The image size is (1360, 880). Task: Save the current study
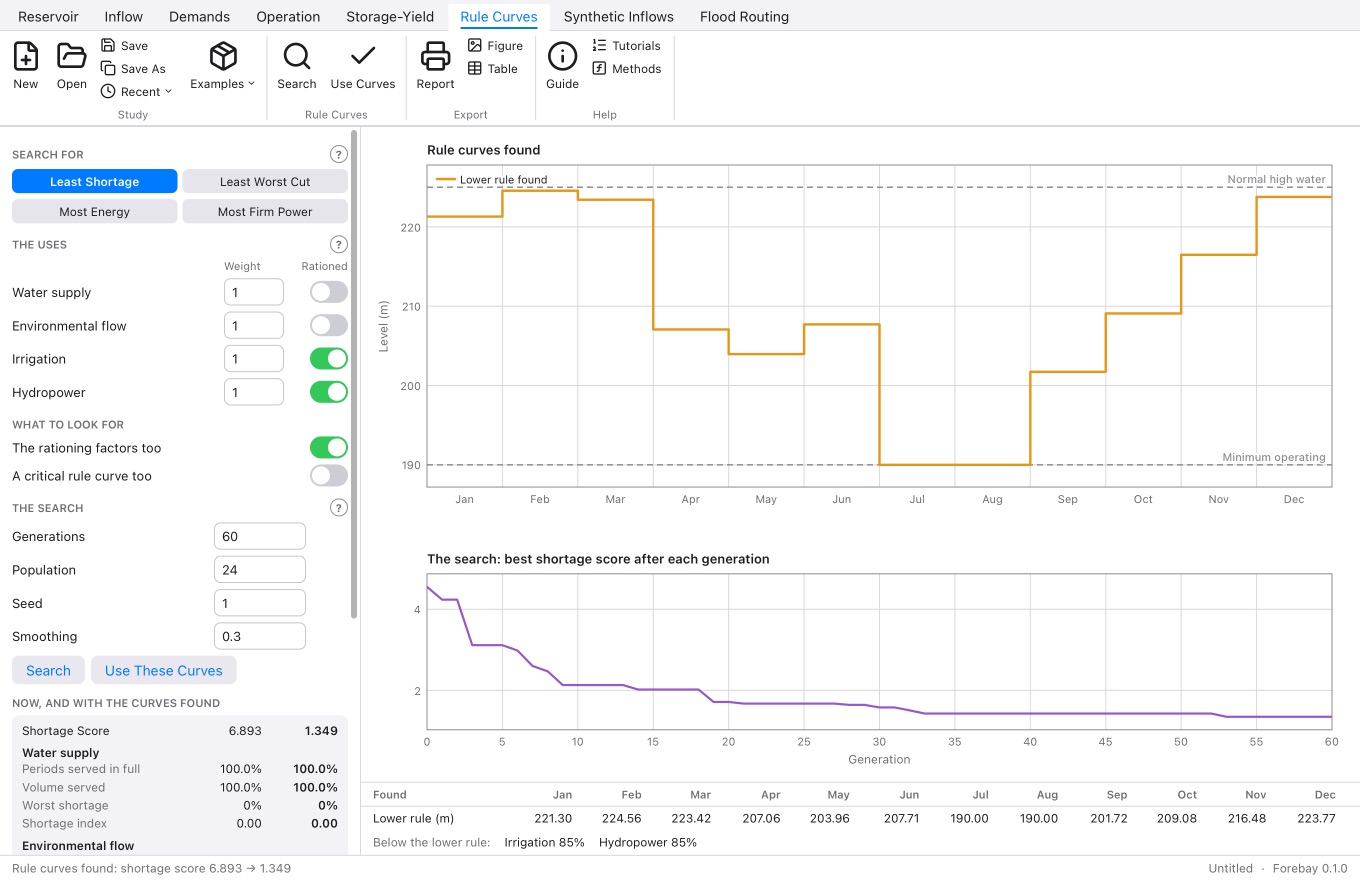pos(125,46)
